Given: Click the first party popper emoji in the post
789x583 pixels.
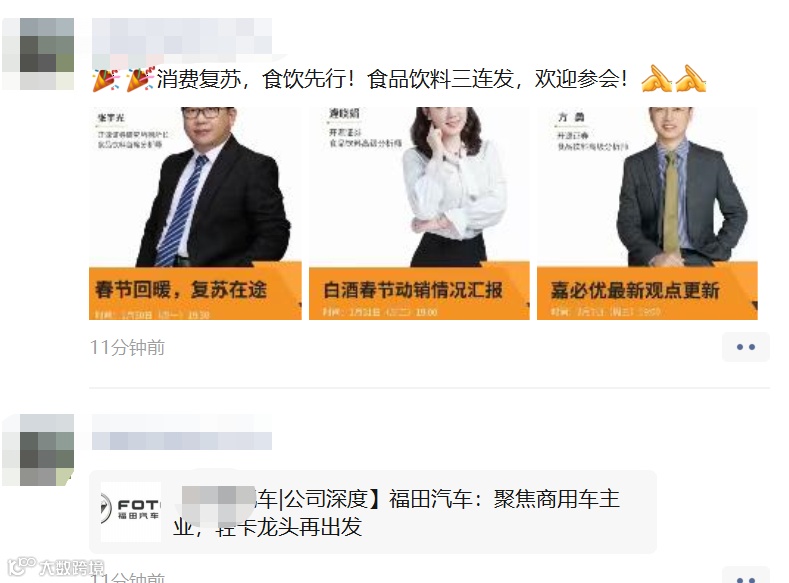Looking at the screenshot, I should [x=106, y=80].
